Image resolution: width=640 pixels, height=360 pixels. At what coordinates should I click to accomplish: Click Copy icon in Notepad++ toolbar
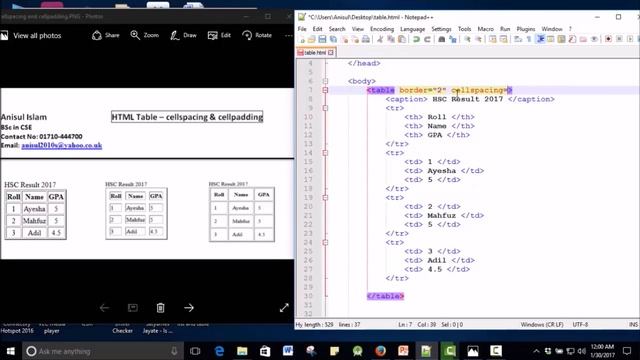(391, 40)
